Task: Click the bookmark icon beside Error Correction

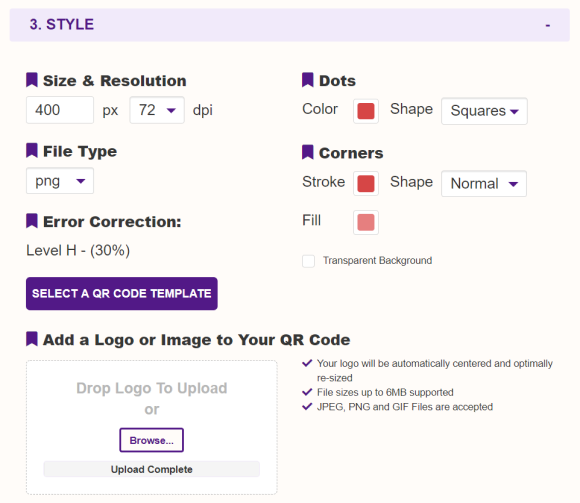Action: (x=32, y=221)
